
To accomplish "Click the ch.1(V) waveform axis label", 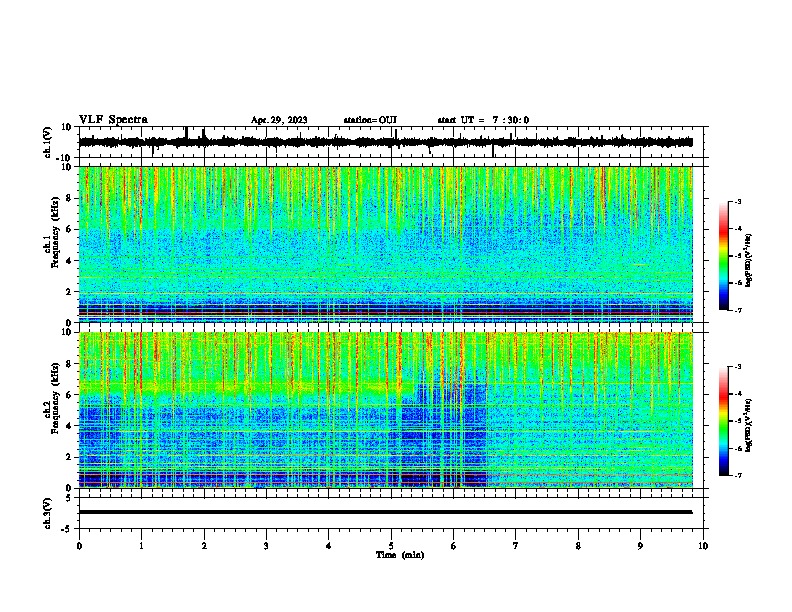I will [x=48, y=142].
